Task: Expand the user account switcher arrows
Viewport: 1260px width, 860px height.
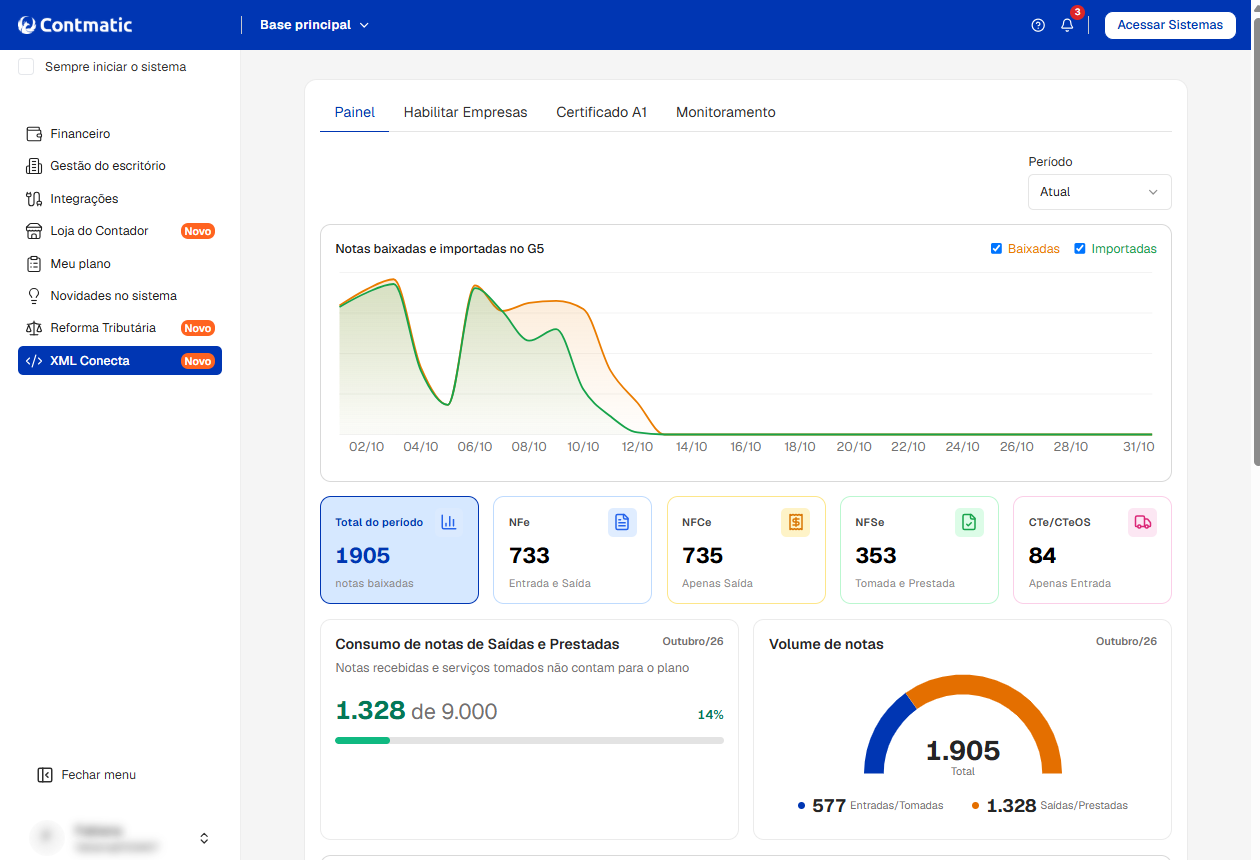Action: [x=204, y=838]
